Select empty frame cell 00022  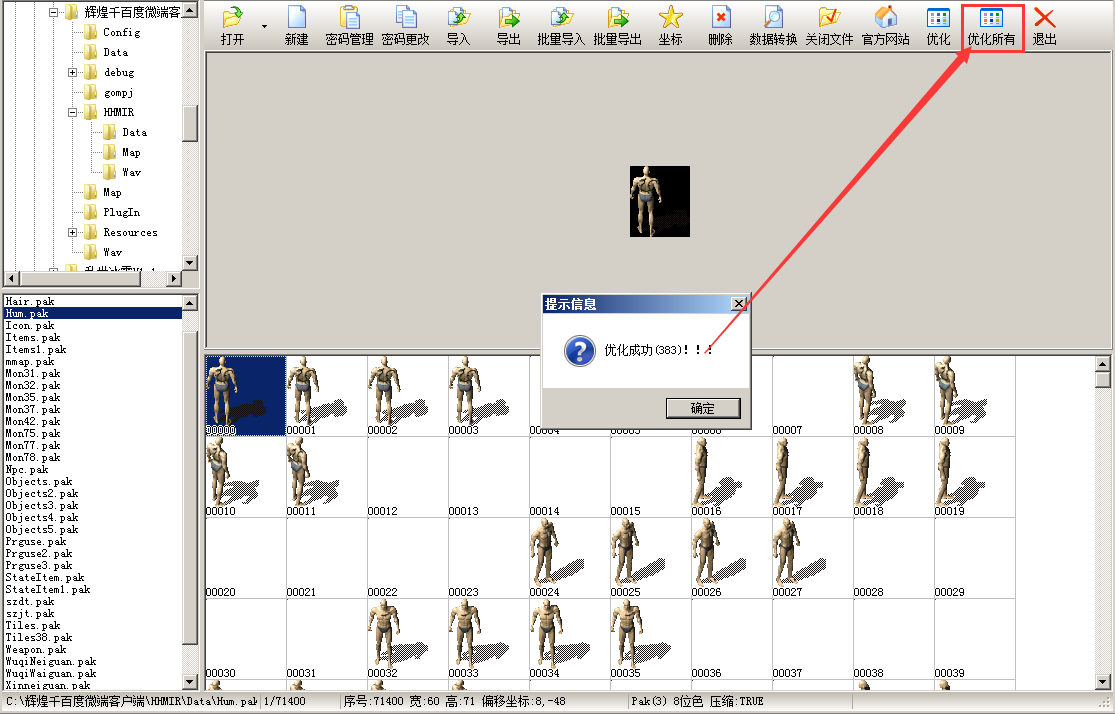point(407,558)
